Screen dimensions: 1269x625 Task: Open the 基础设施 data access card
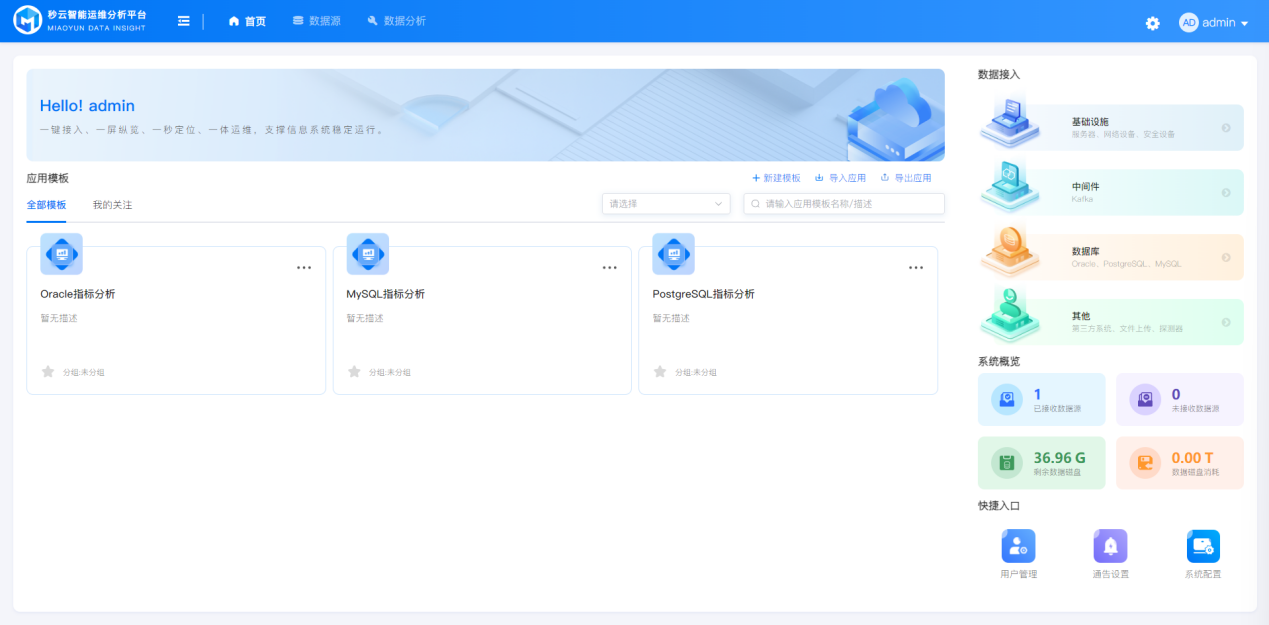point(1111,127)
